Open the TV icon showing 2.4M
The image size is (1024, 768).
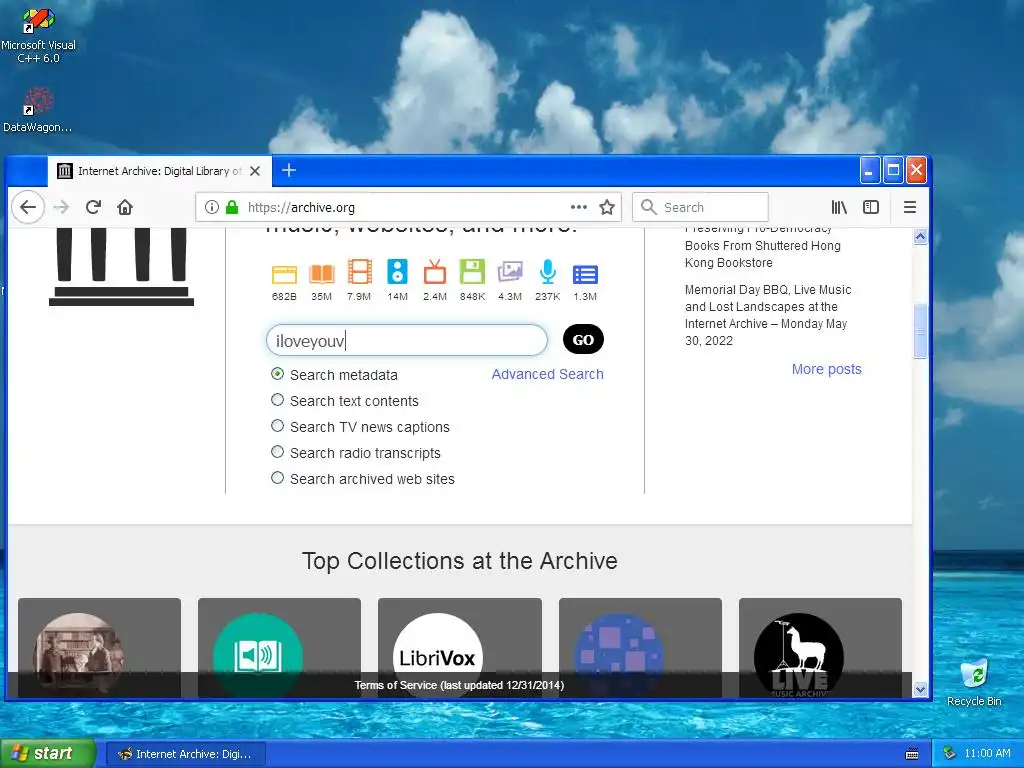tap(434, 272)
